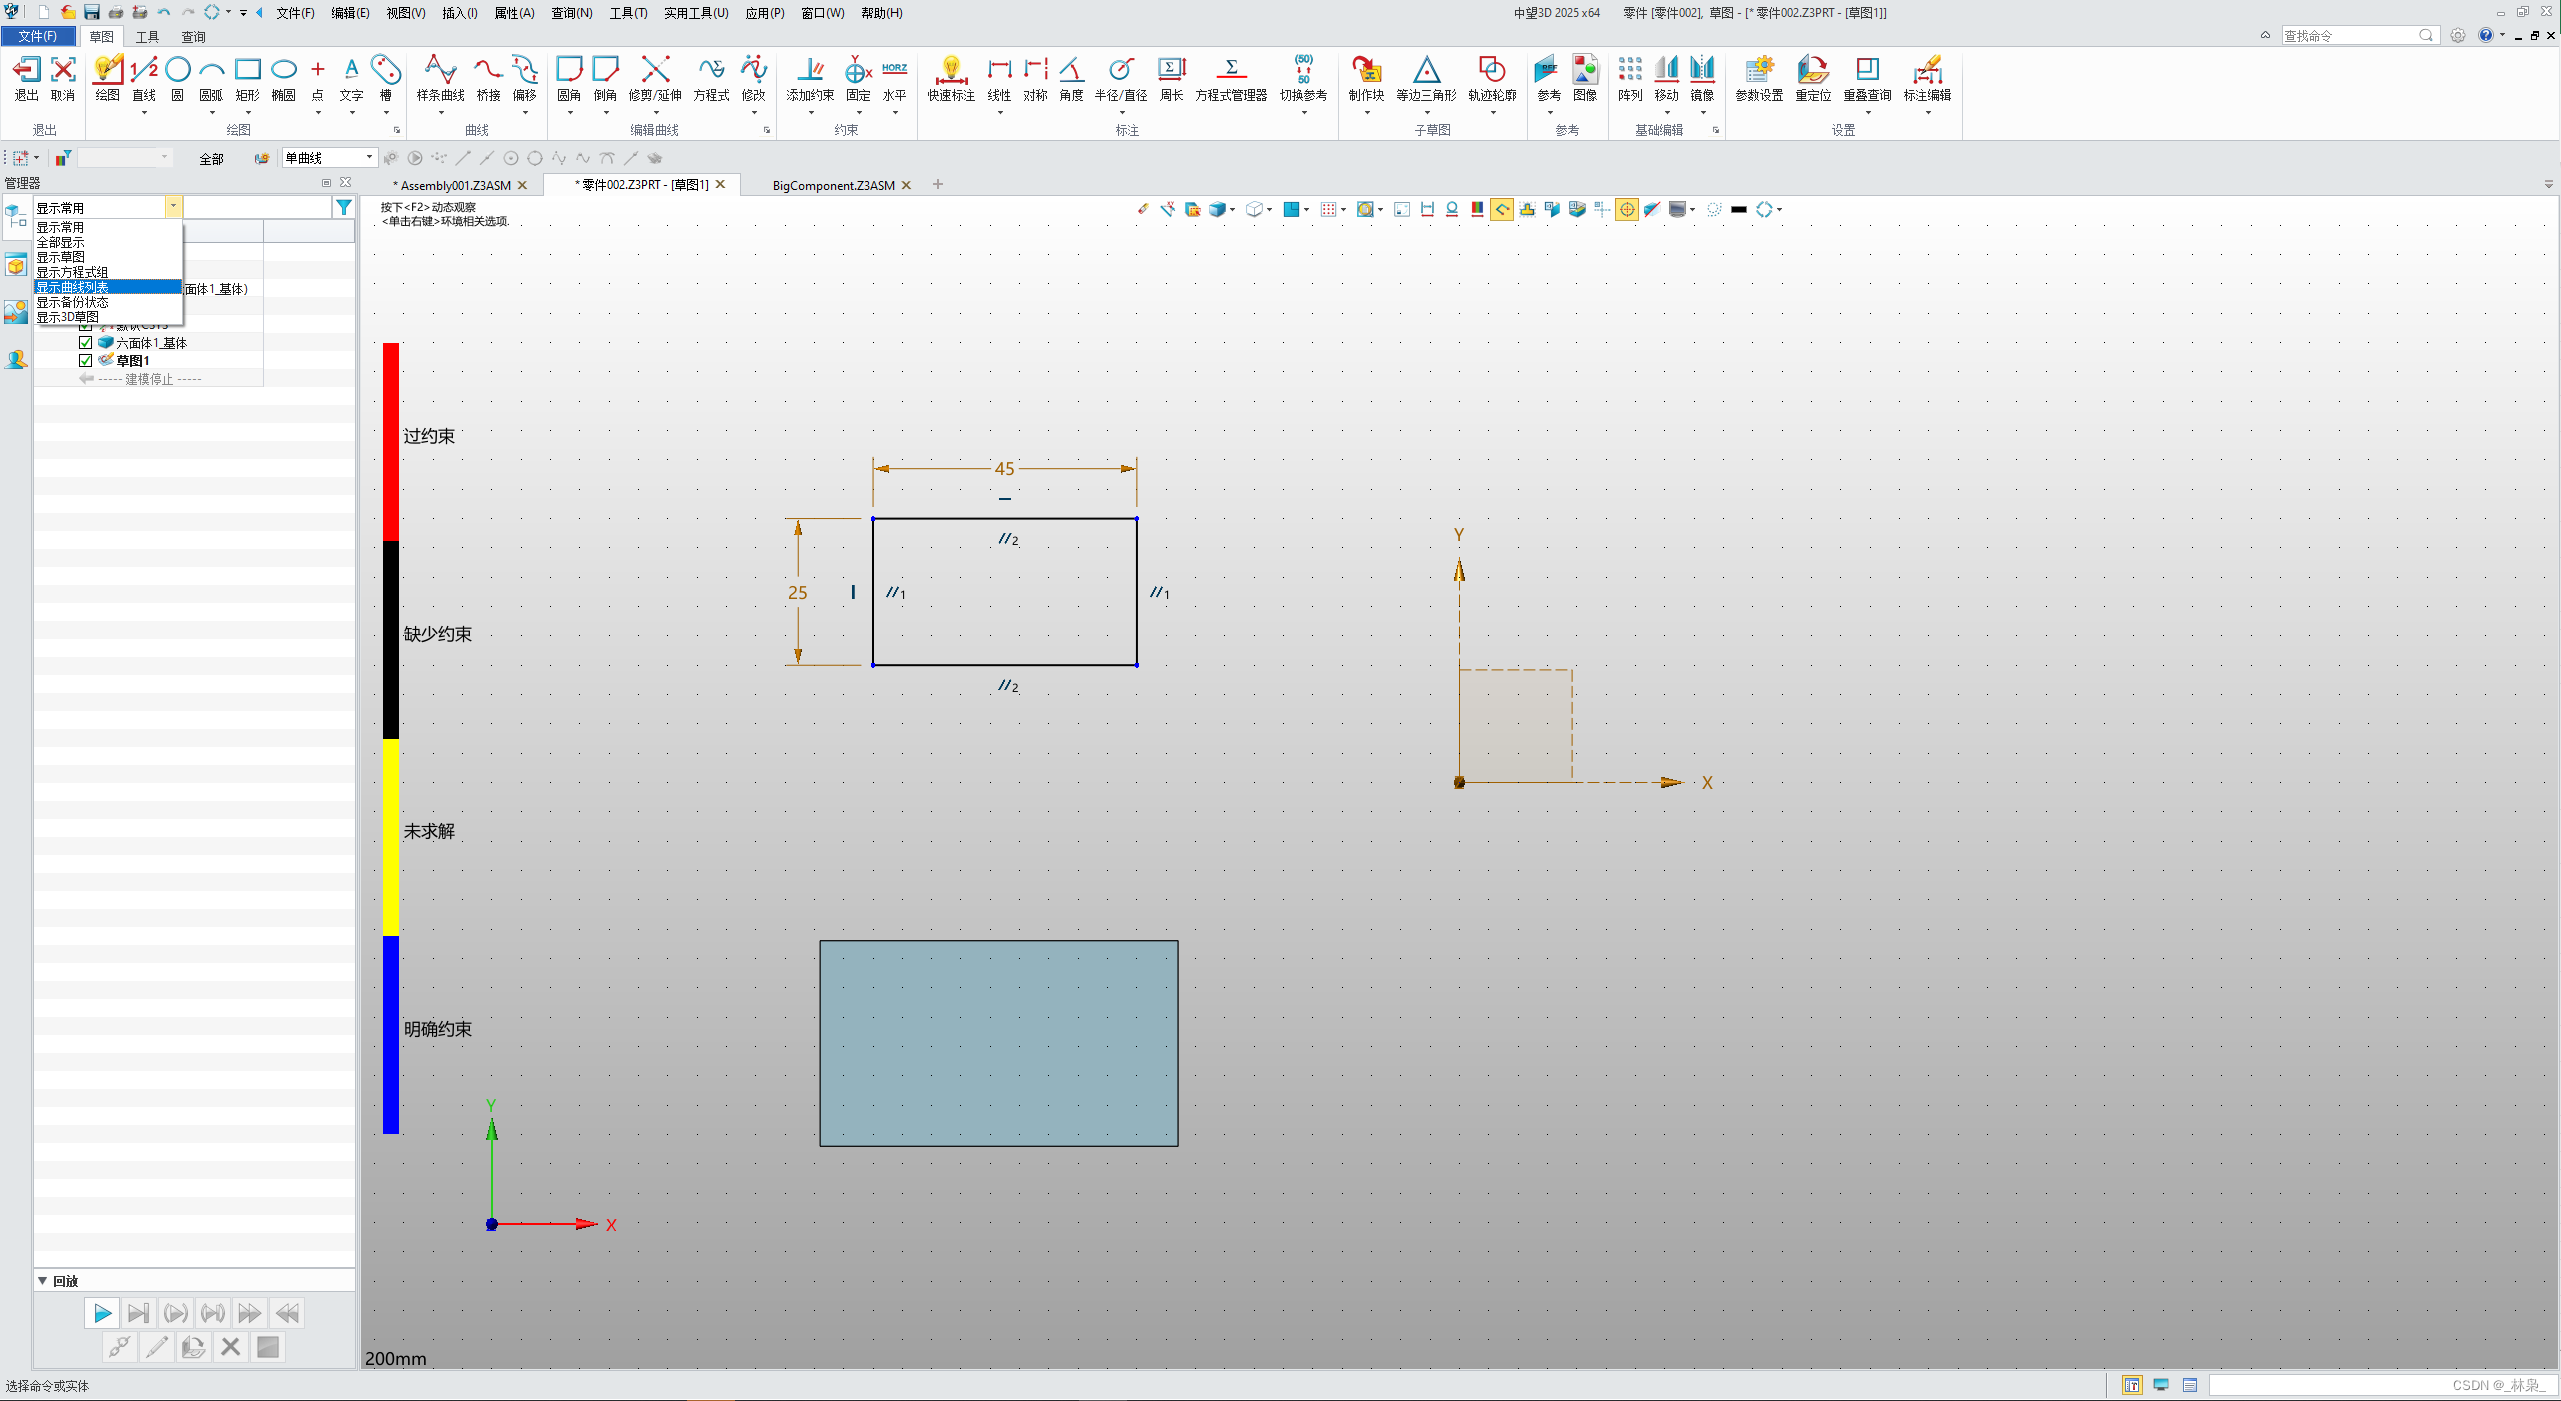Click the manager filter funnel icon

tap(344, 207)
